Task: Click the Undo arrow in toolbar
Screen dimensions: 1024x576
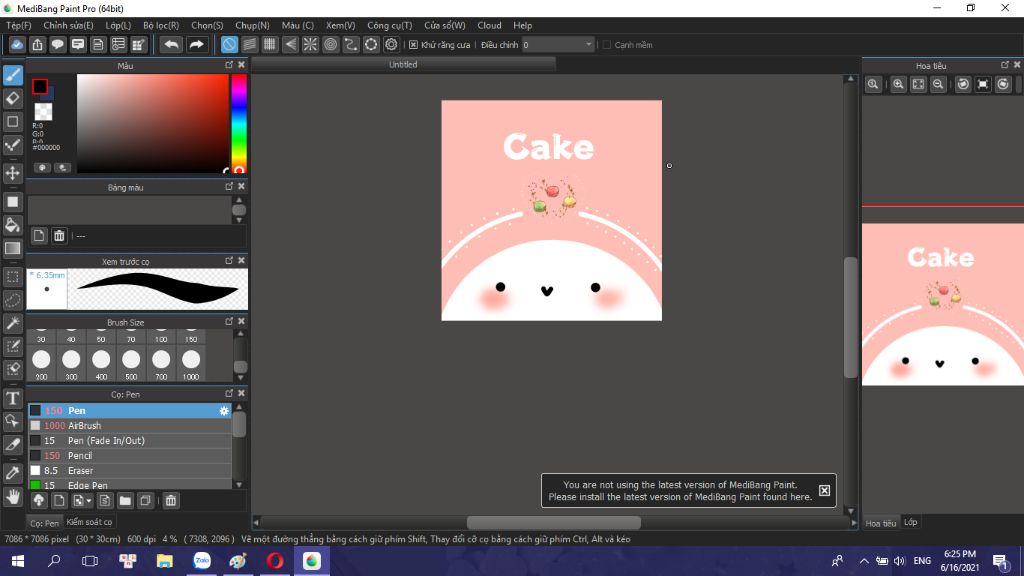Action: click(172, 44)
